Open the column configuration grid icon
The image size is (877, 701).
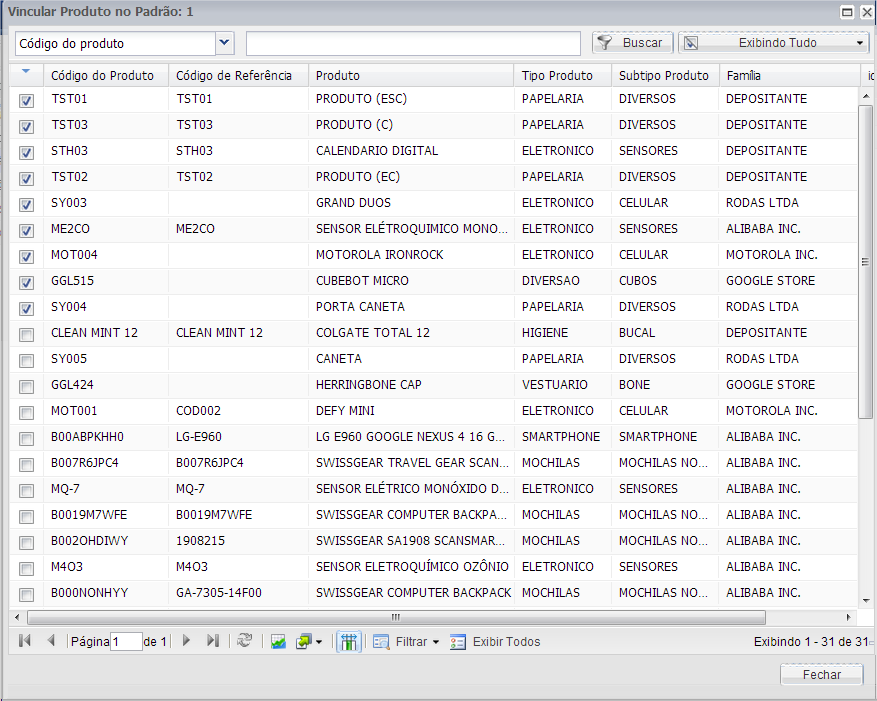(x=349, y=641)
